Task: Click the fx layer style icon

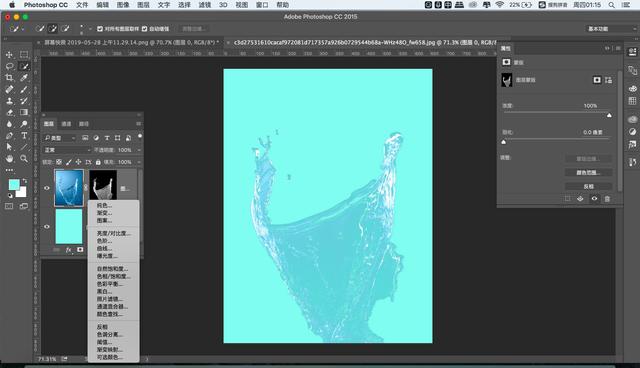Action: 69,250
